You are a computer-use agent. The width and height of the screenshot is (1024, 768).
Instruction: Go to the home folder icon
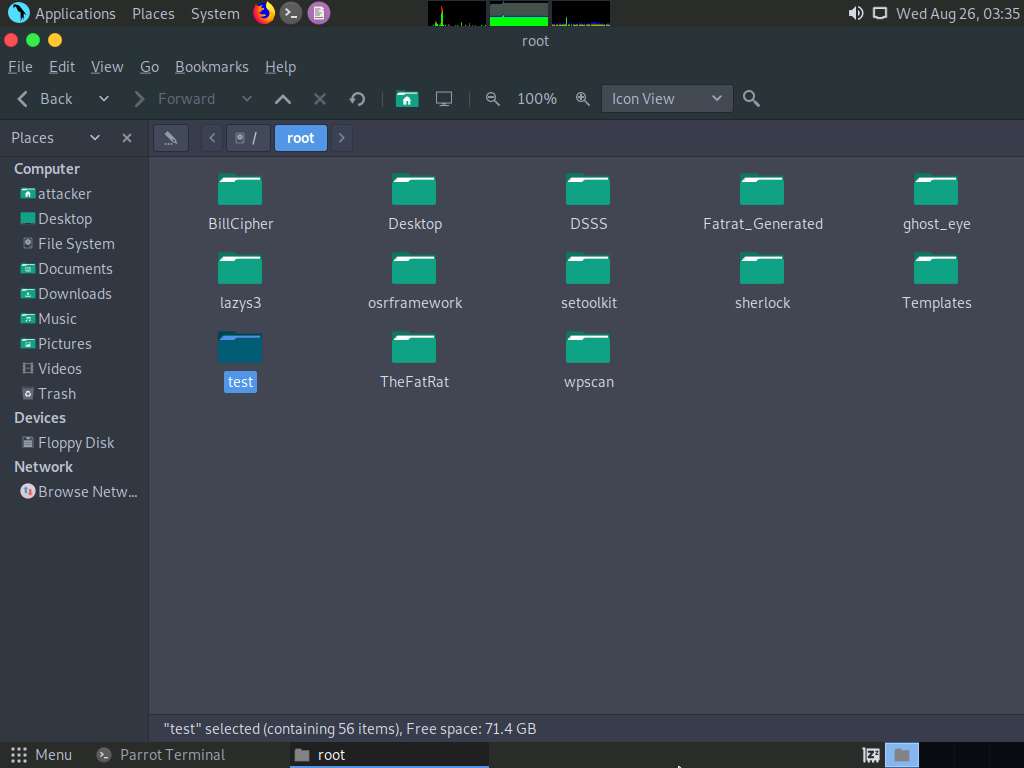click(x=407, y=99)
